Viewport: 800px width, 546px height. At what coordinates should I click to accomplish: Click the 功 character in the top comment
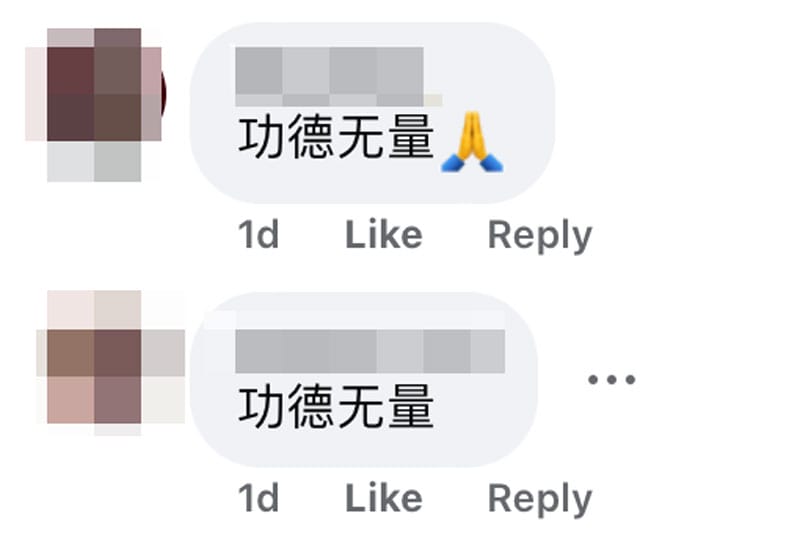[x=261, y=137]
